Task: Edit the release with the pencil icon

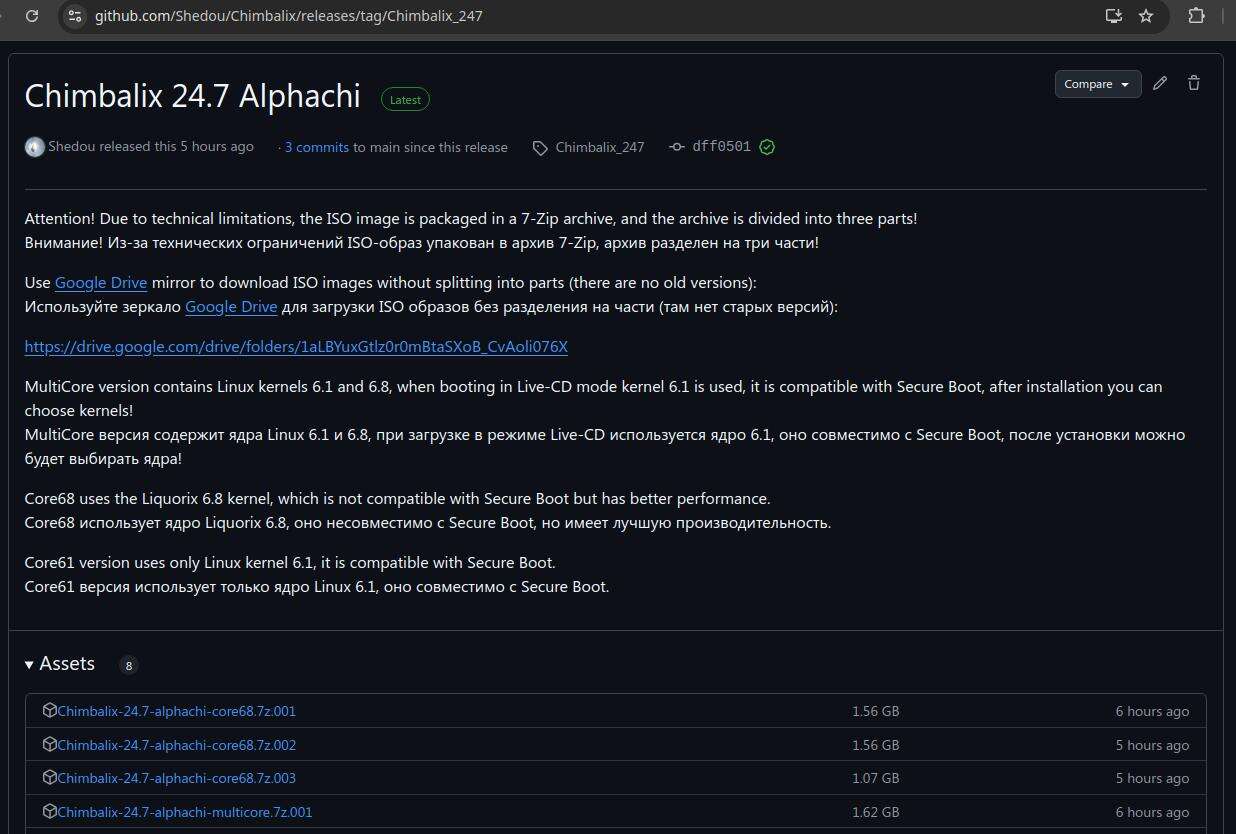Action: pos(1160,84)
